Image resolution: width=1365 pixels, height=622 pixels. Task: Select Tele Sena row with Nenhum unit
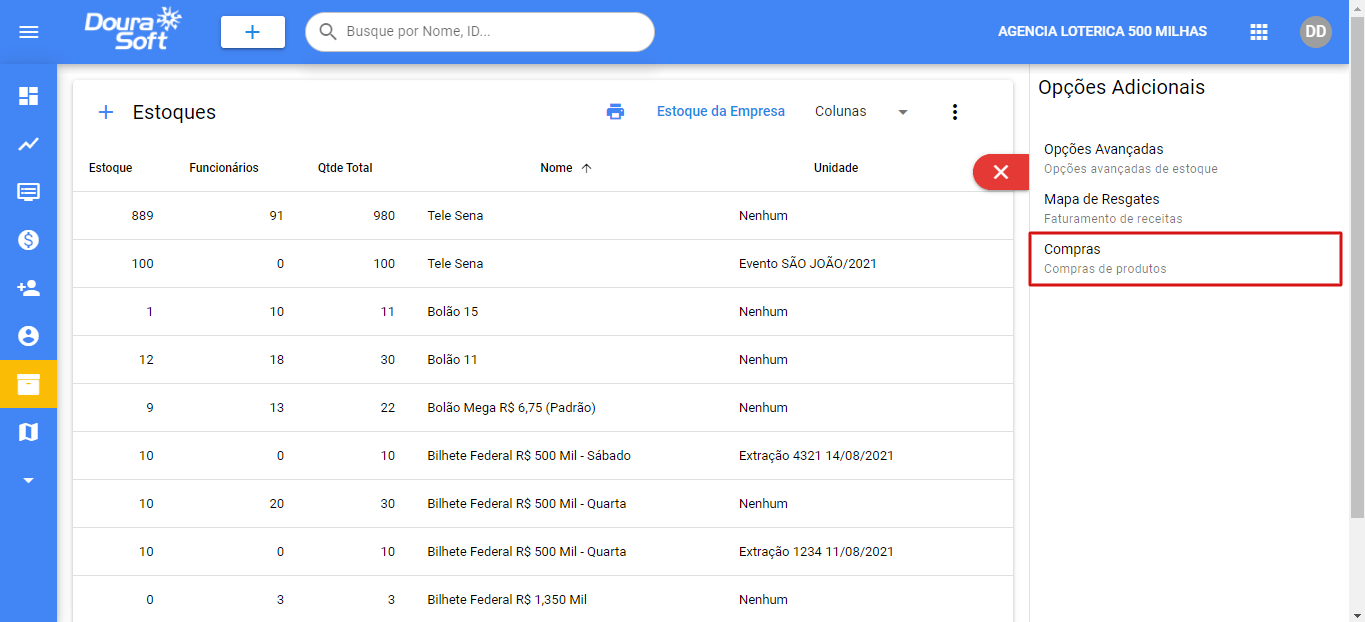(x=543, y=216)
